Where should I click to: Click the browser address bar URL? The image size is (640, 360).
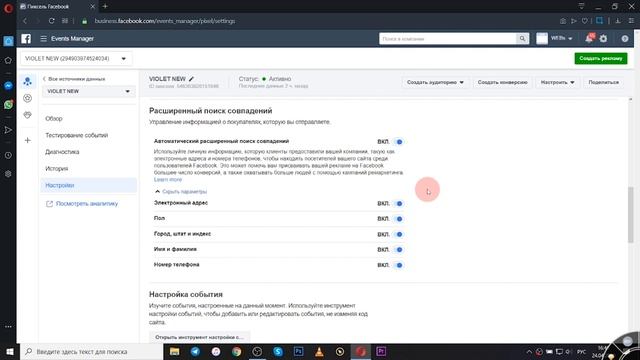tap(164, 21)
